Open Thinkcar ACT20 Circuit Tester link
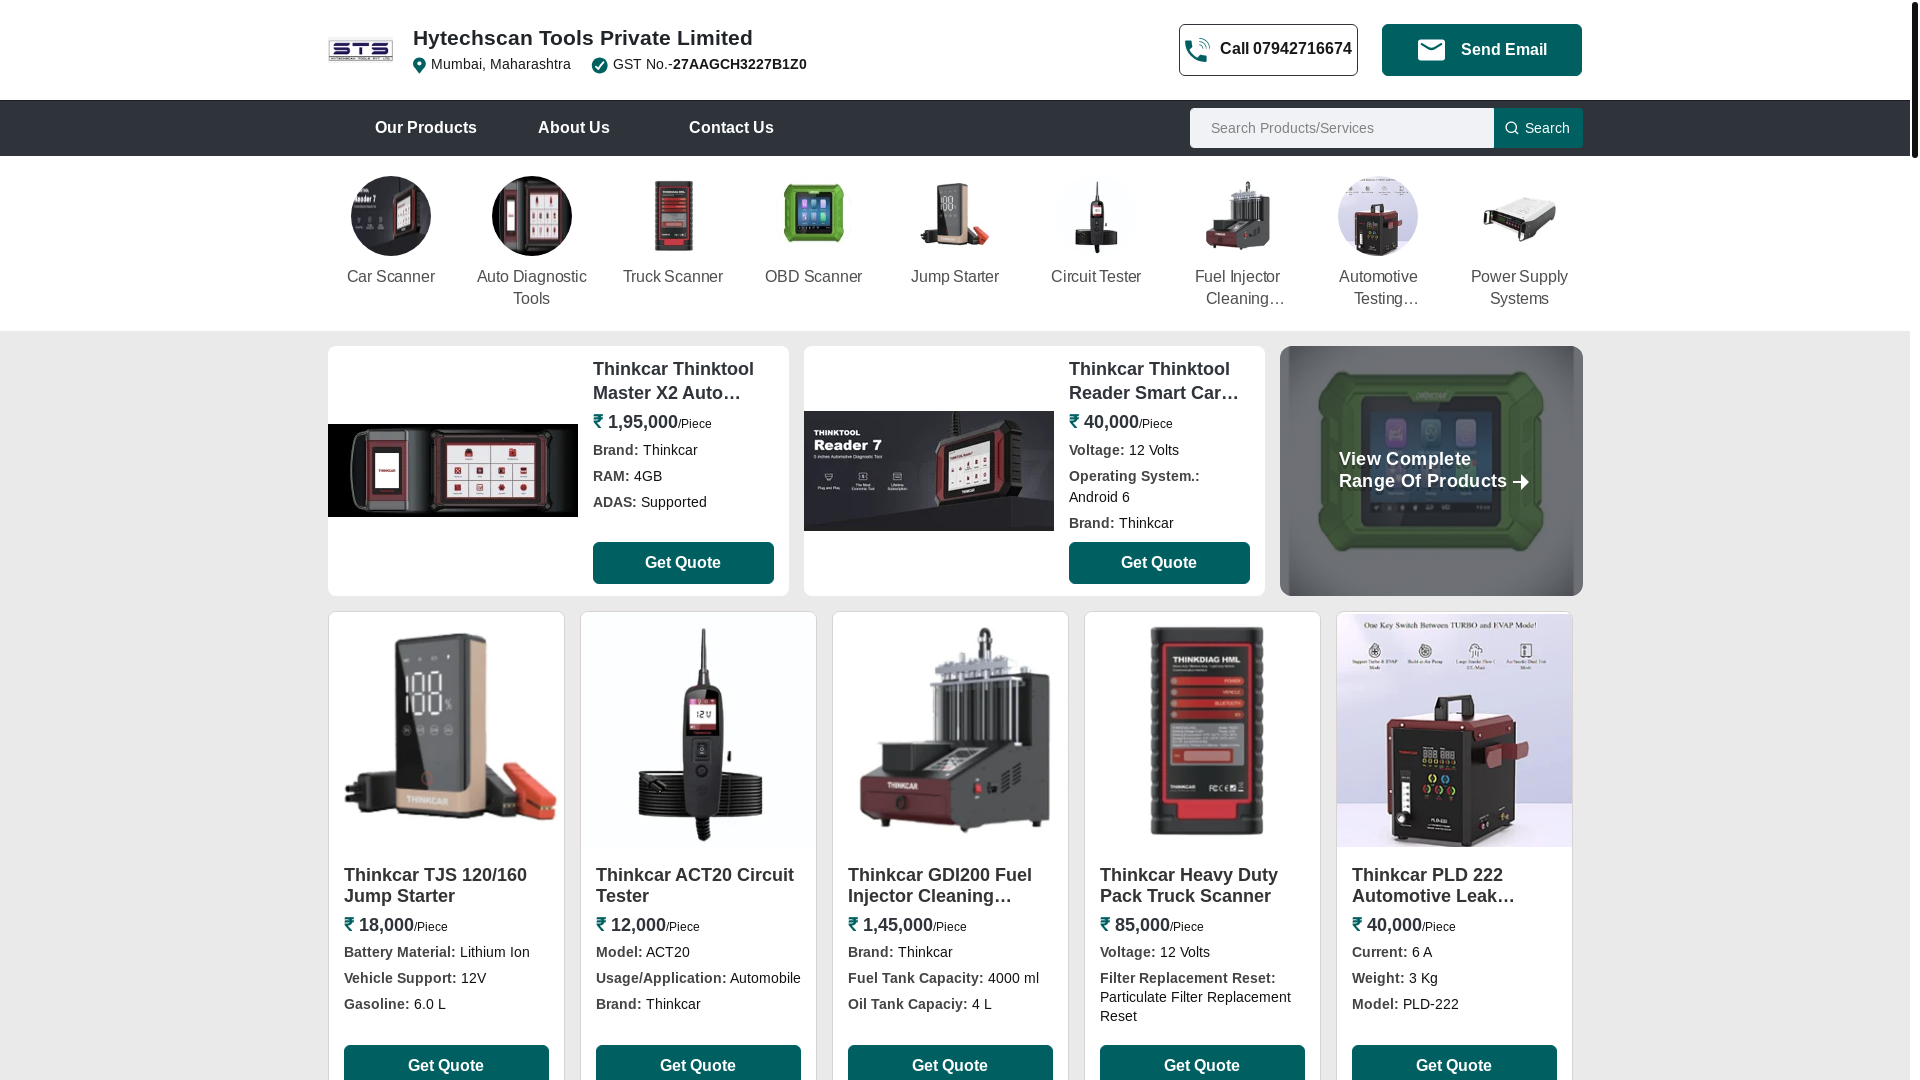 coord(695,886)
